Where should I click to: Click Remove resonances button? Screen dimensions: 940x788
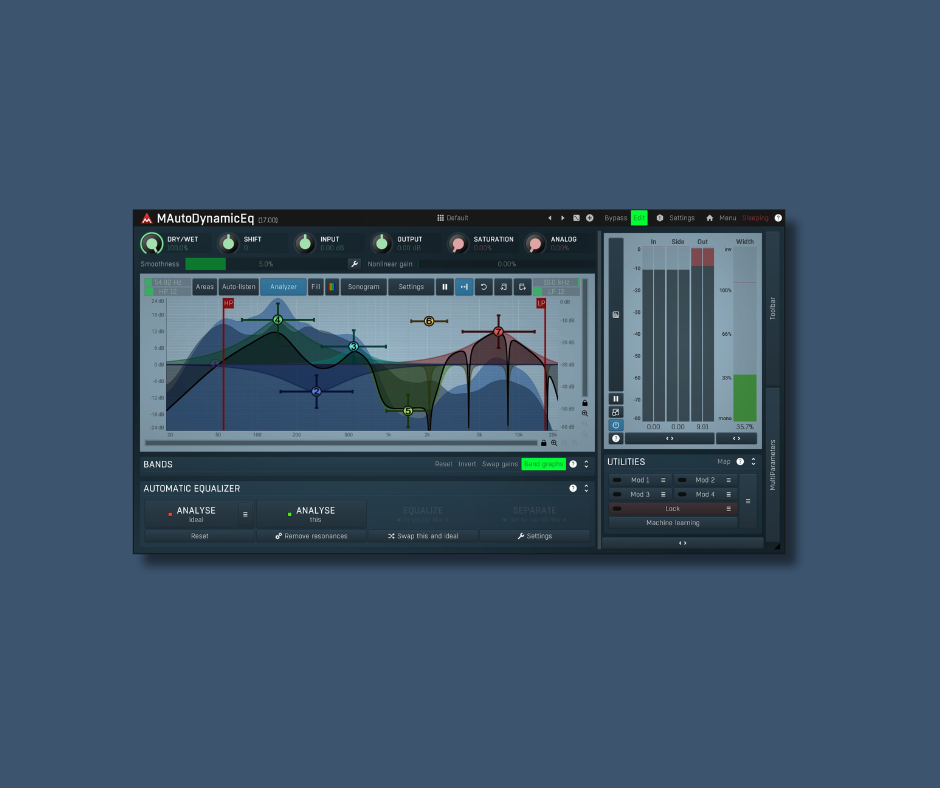pos(311,536)
